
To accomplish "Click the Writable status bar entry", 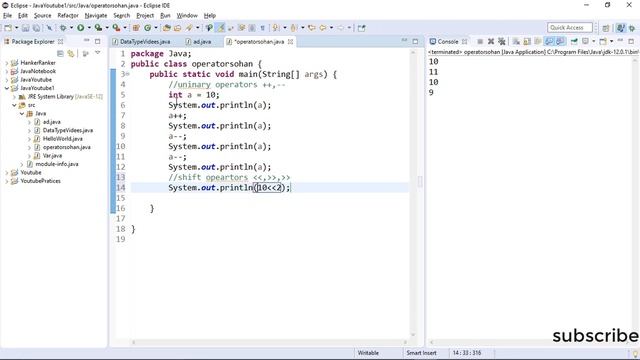I will pos(368,353).
